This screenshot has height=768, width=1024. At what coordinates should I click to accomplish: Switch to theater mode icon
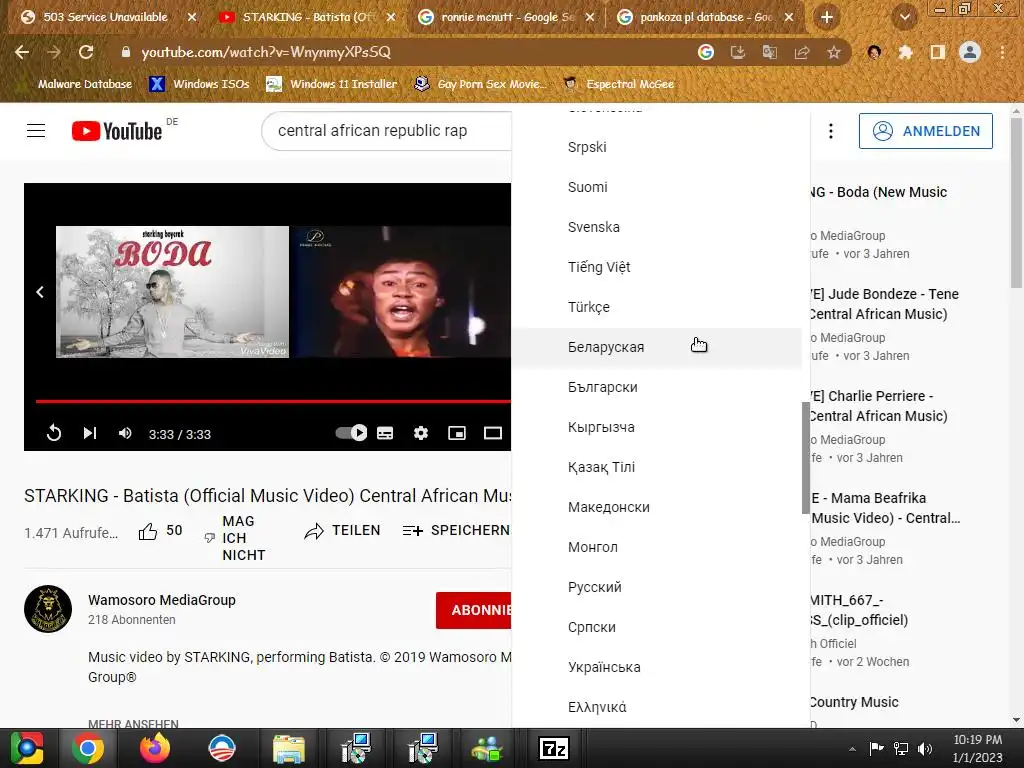[493, 433]
